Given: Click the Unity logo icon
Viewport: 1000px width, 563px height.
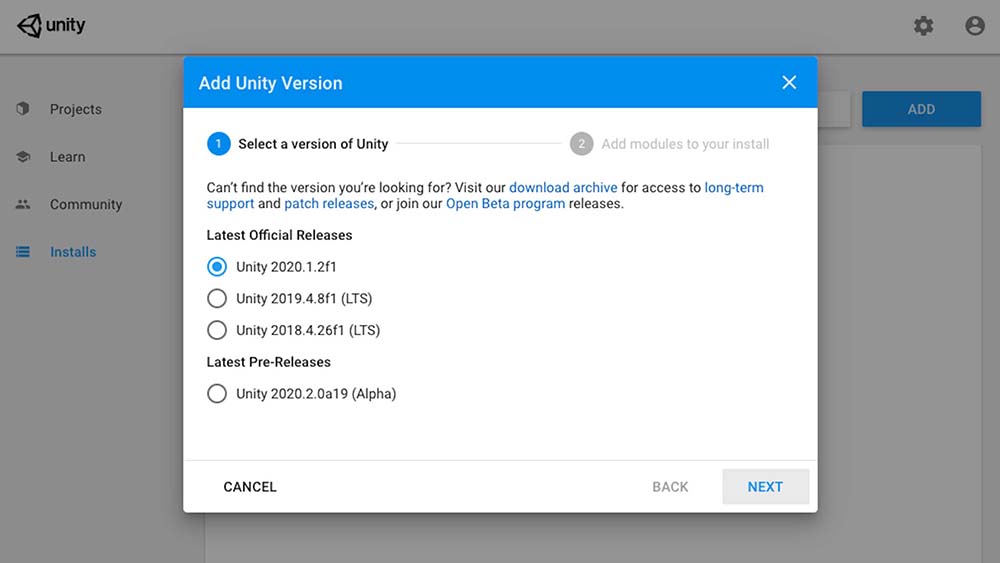Looking at the screenshot, I should pyautogui.click(x=30, y=26).
